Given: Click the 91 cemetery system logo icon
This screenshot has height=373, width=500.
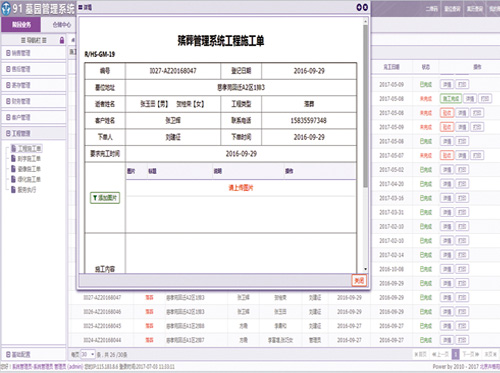Looking at the screenshot, I should click(6, 9).
